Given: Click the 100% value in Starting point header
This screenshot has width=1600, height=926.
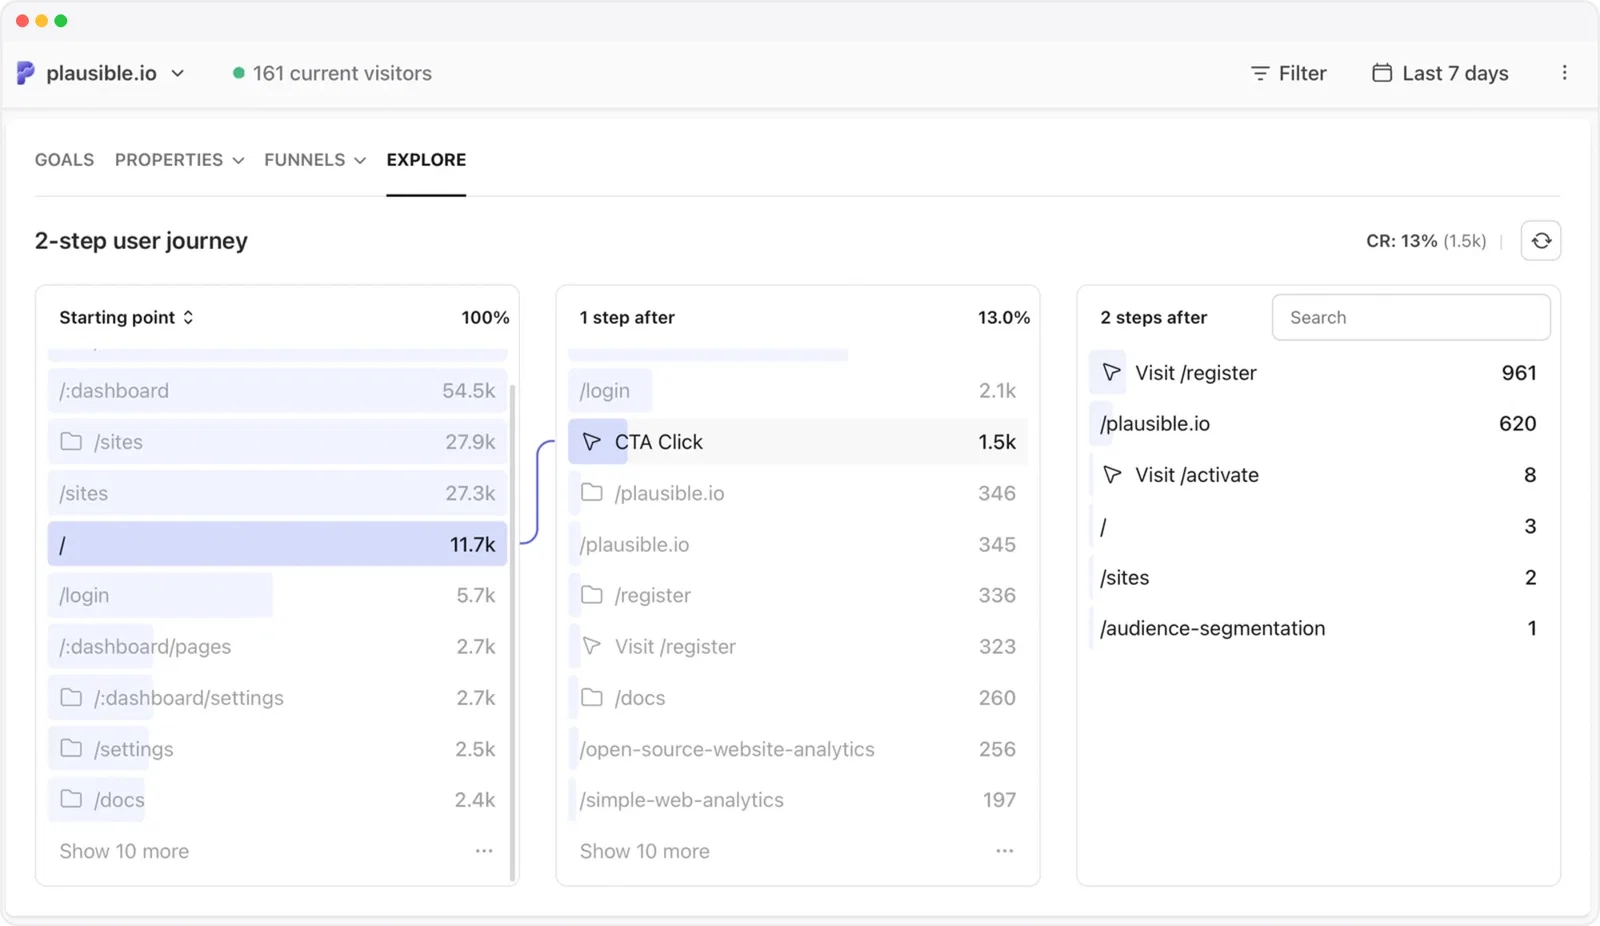Looking at the screenshot, I should click(x=485, y=317).
